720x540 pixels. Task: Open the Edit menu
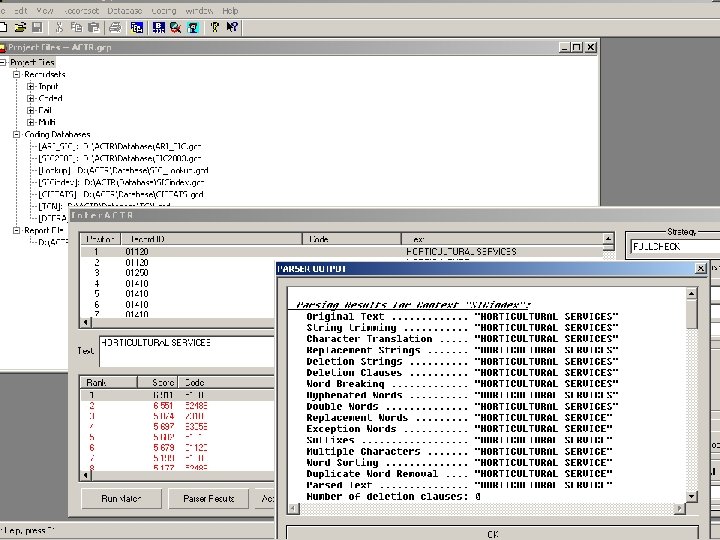[x=21, y=11]
